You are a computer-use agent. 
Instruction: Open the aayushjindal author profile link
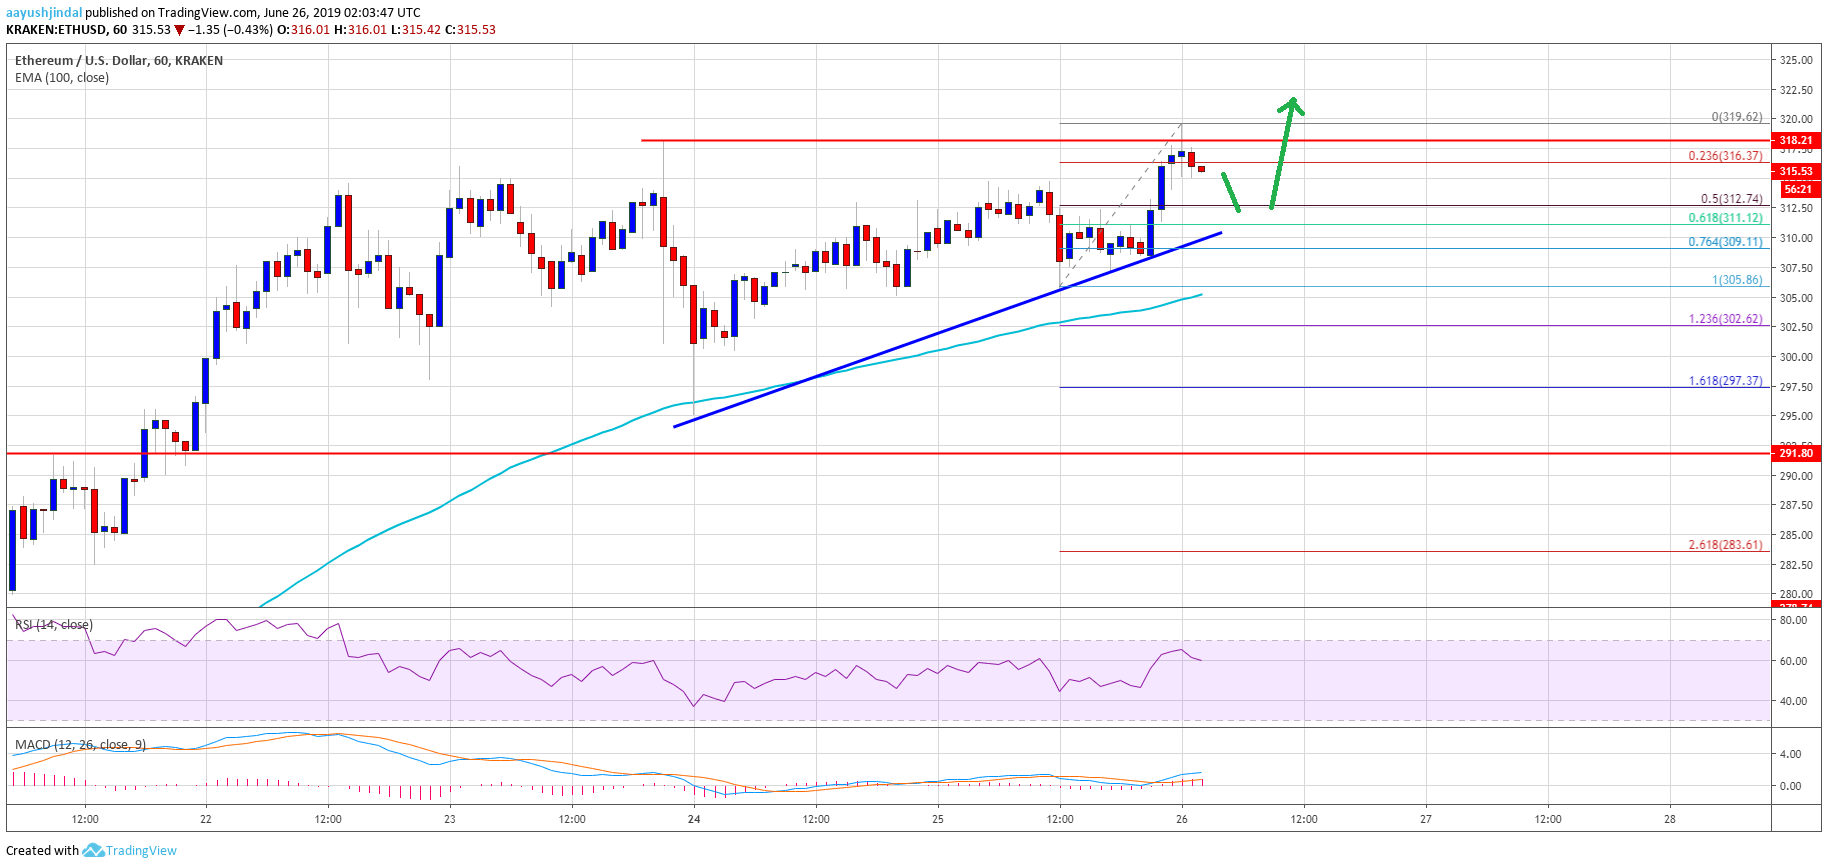(44, 13)
